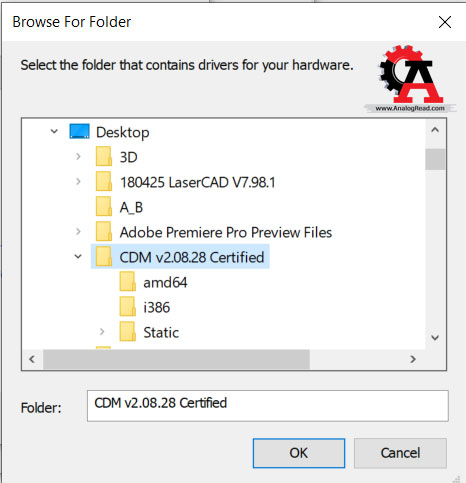The height and width of the screenshot is (483, 466).
Task: Select the amd64 folder label
Action: (165, 283)
